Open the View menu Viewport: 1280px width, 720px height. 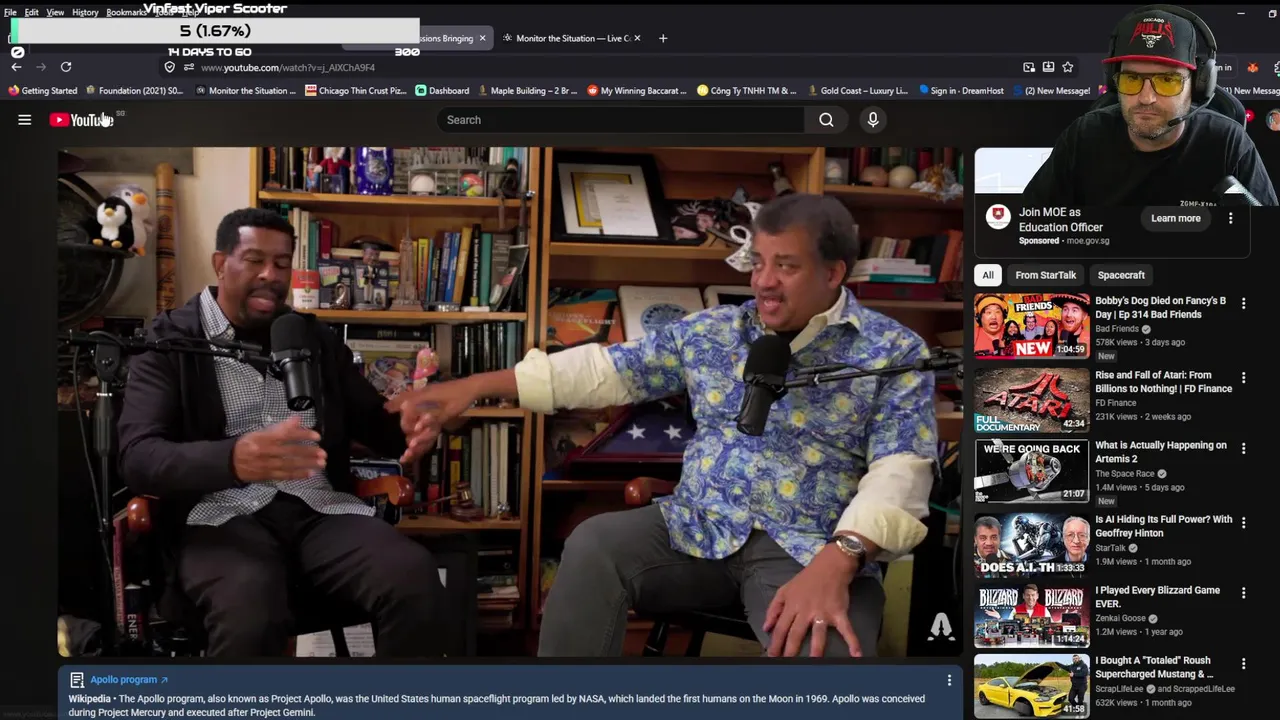tap(55, 12)
